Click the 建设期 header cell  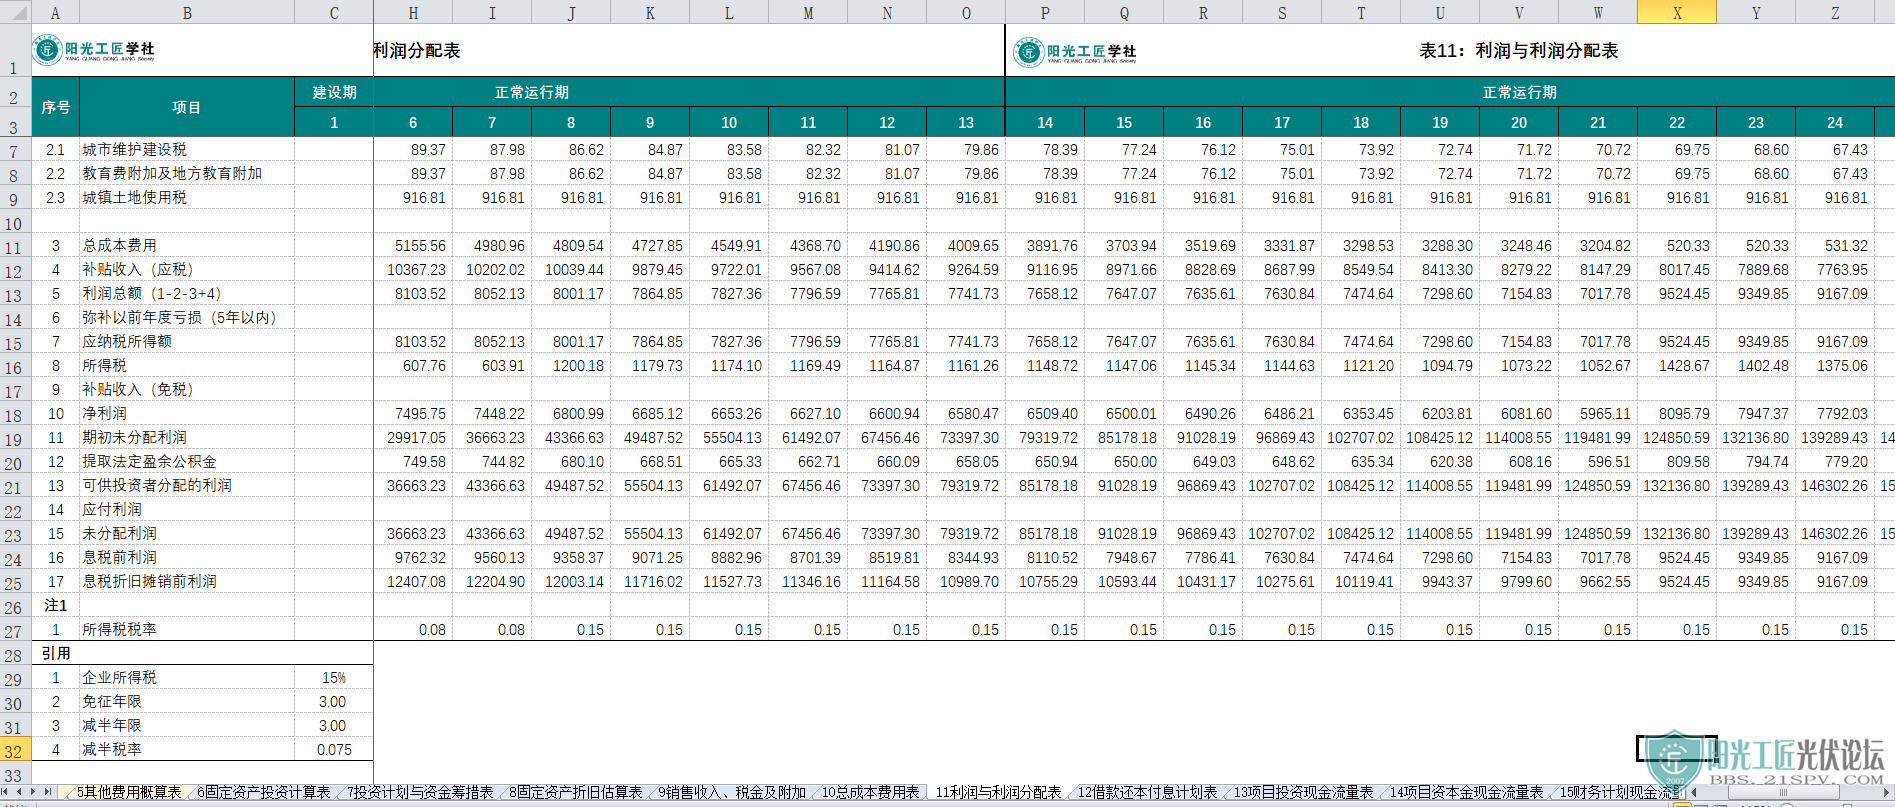(334, 92)
